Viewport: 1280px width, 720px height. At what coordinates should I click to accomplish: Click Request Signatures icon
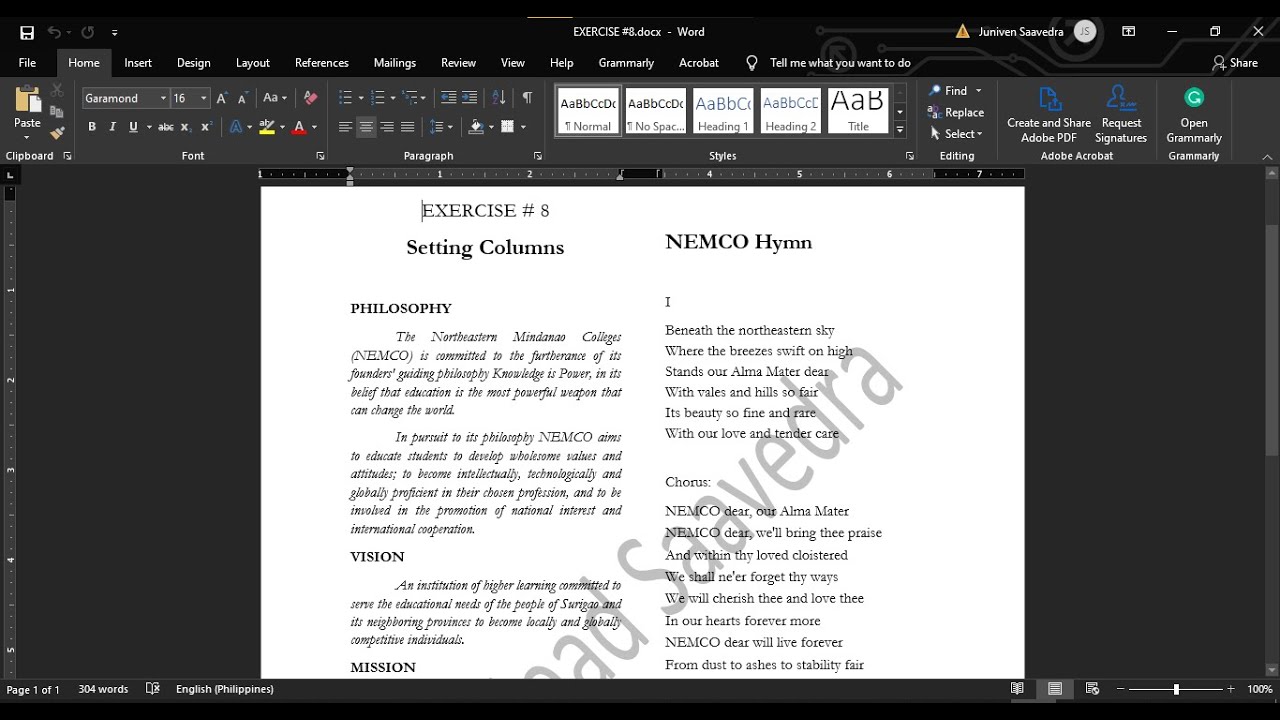click(1121, 115)
